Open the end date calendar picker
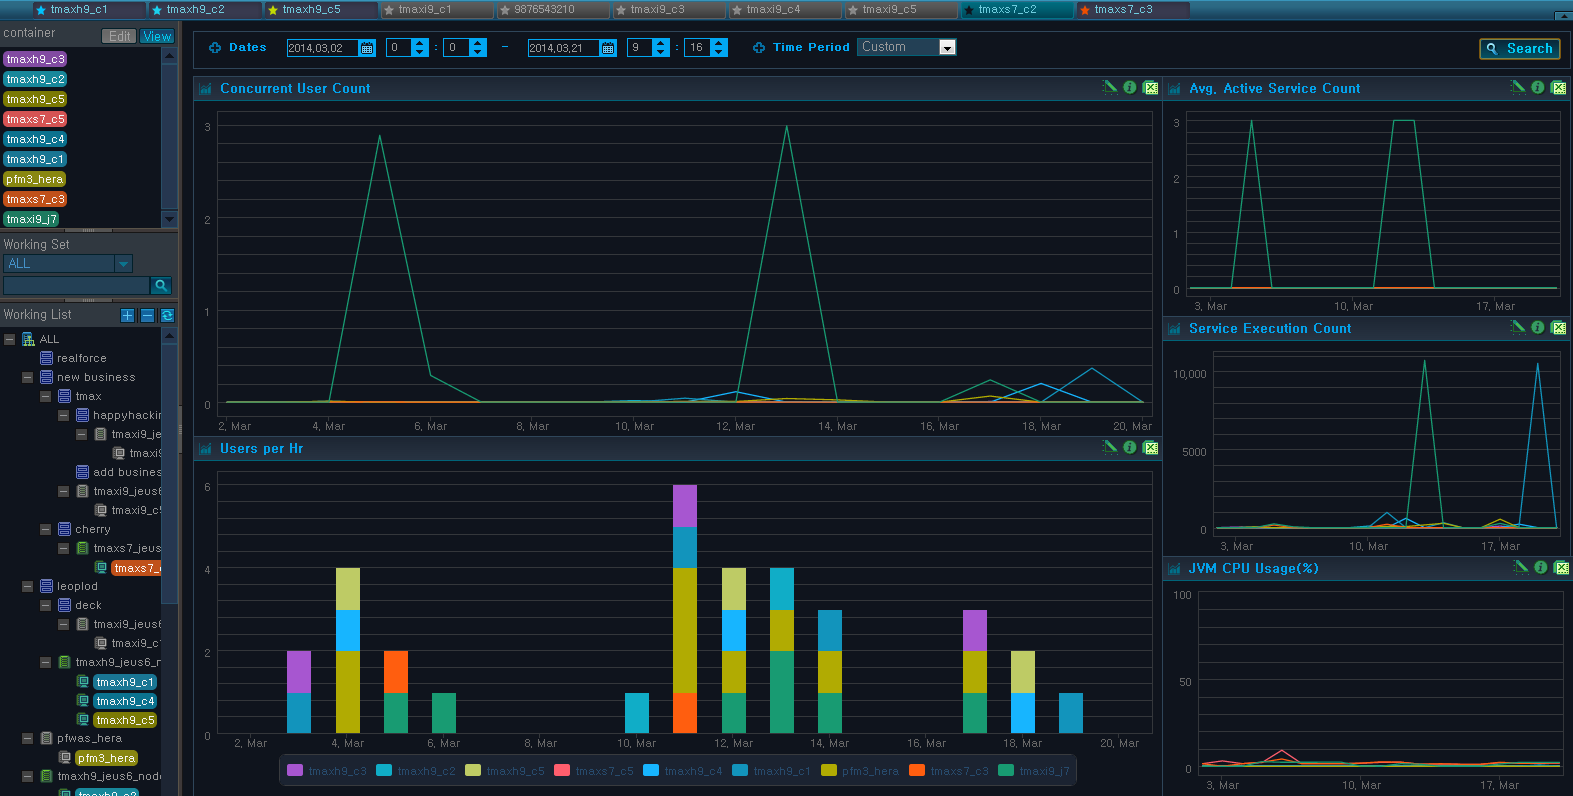Image resolution: width=1573 pixels, height=796 pixels. [x=608, y=48]
